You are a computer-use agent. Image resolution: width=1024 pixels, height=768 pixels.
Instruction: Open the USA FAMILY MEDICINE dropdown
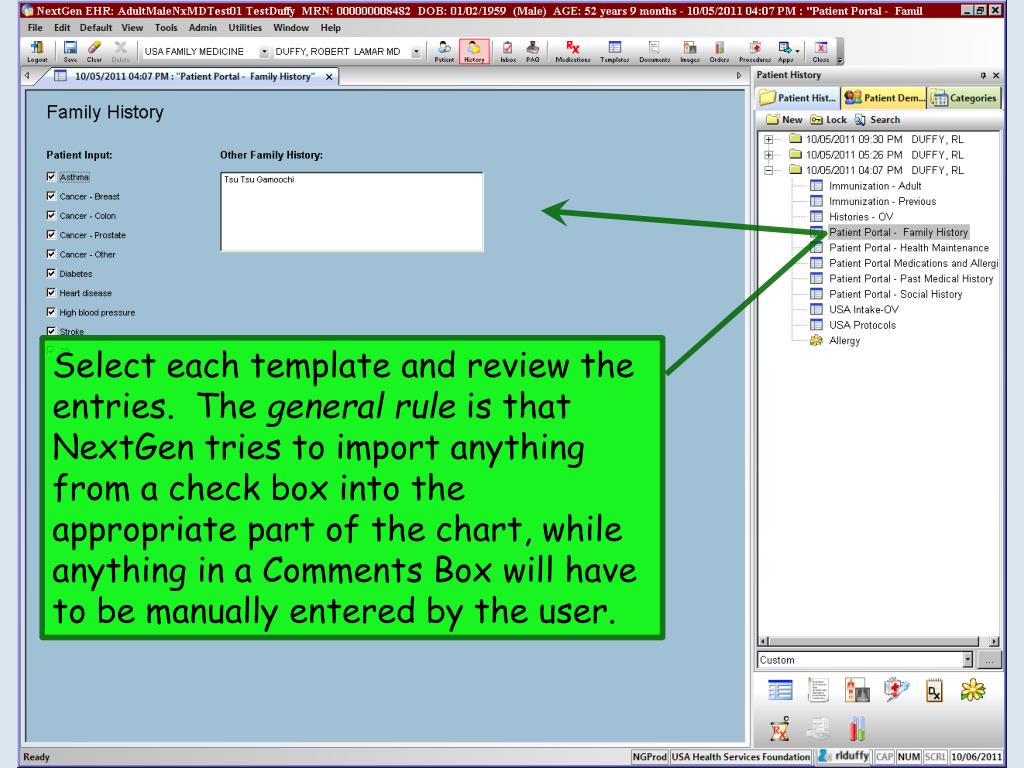(264, 52)
